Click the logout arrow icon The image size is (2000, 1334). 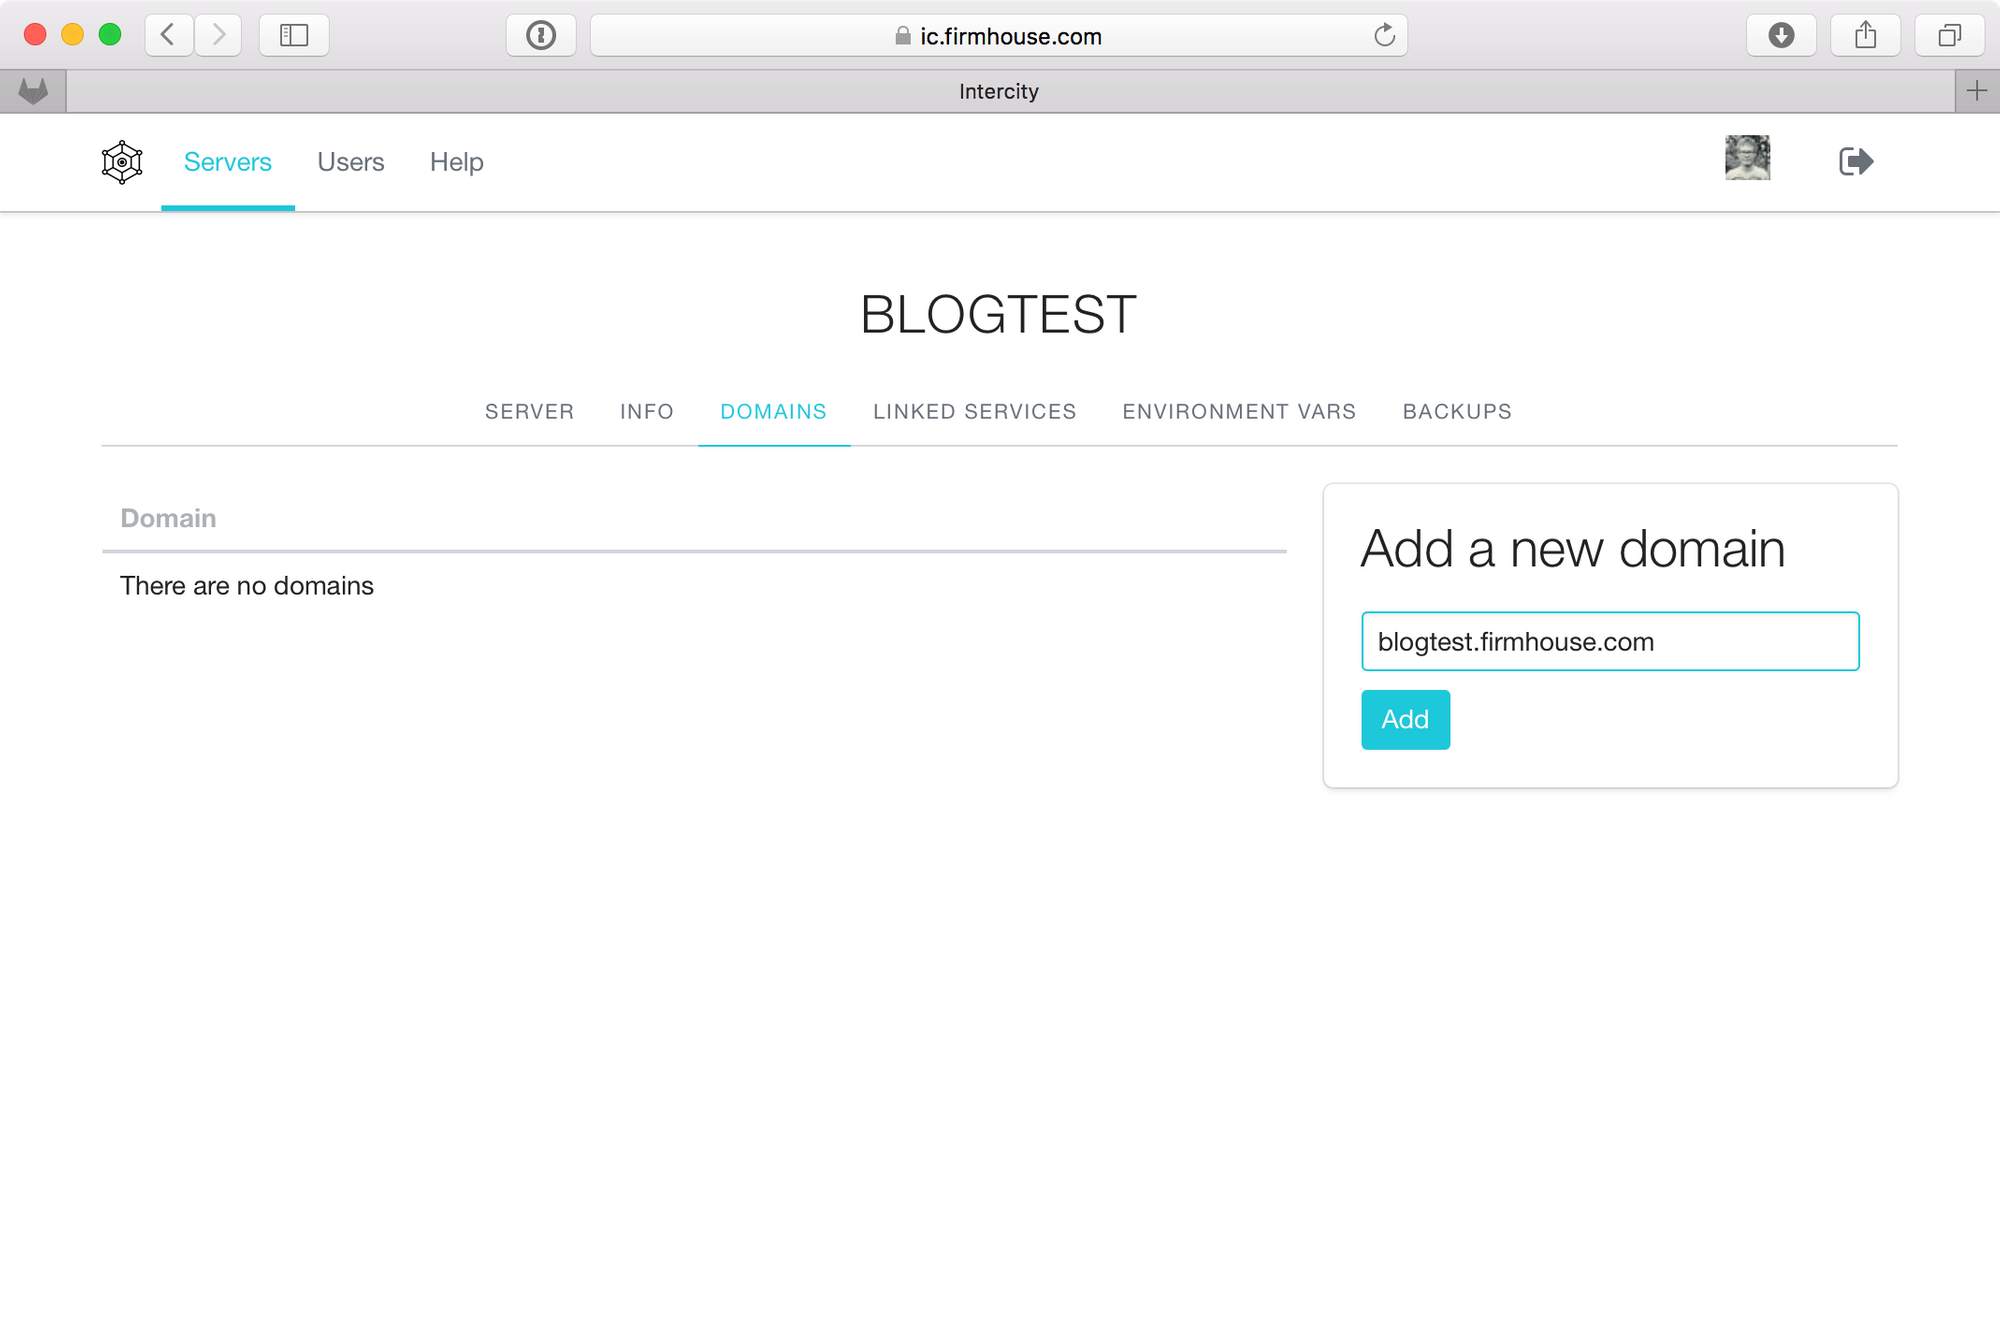tap(1856, 161)
